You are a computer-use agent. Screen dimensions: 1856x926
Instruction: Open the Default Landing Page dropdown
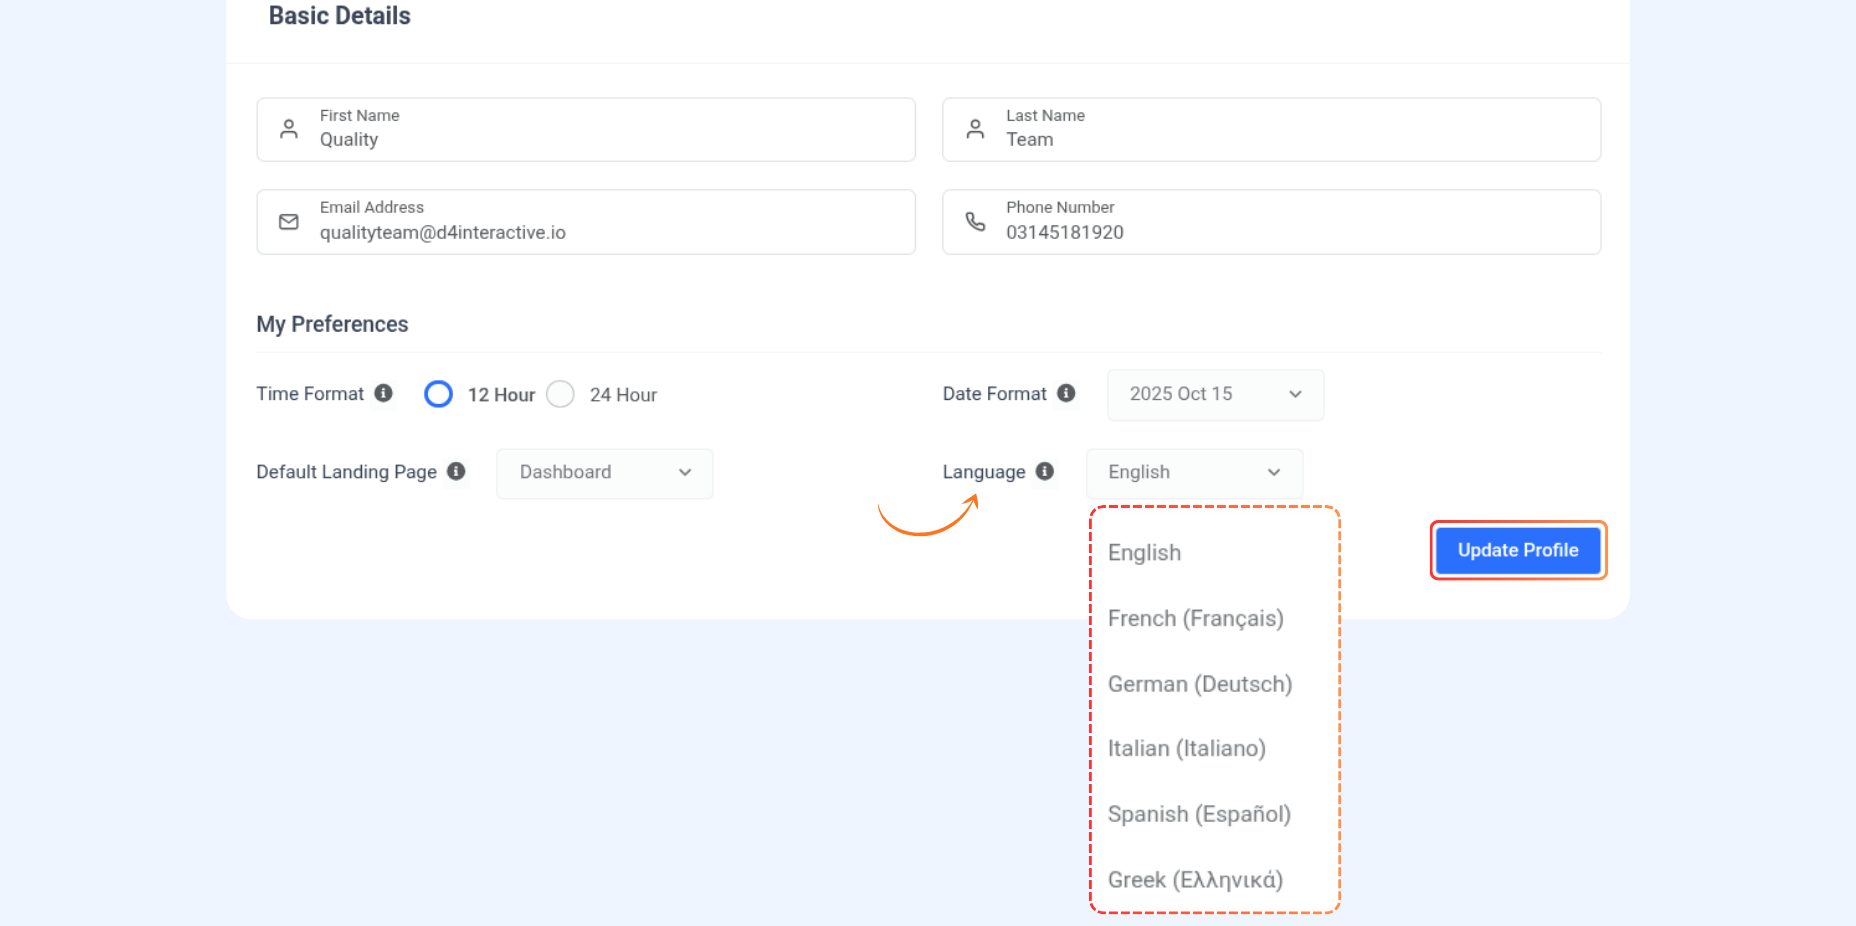(604, 473)
